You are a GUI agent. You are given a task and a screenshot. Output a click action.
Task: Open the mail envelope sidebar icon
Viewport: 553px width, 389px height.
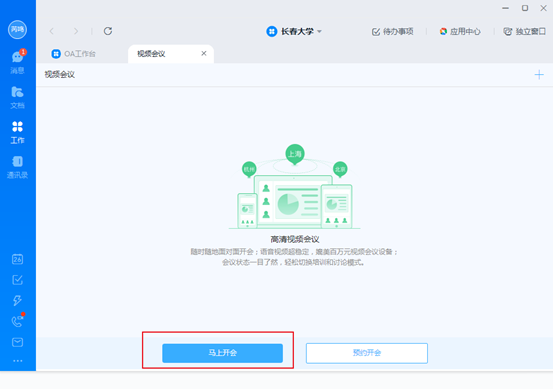17,342
